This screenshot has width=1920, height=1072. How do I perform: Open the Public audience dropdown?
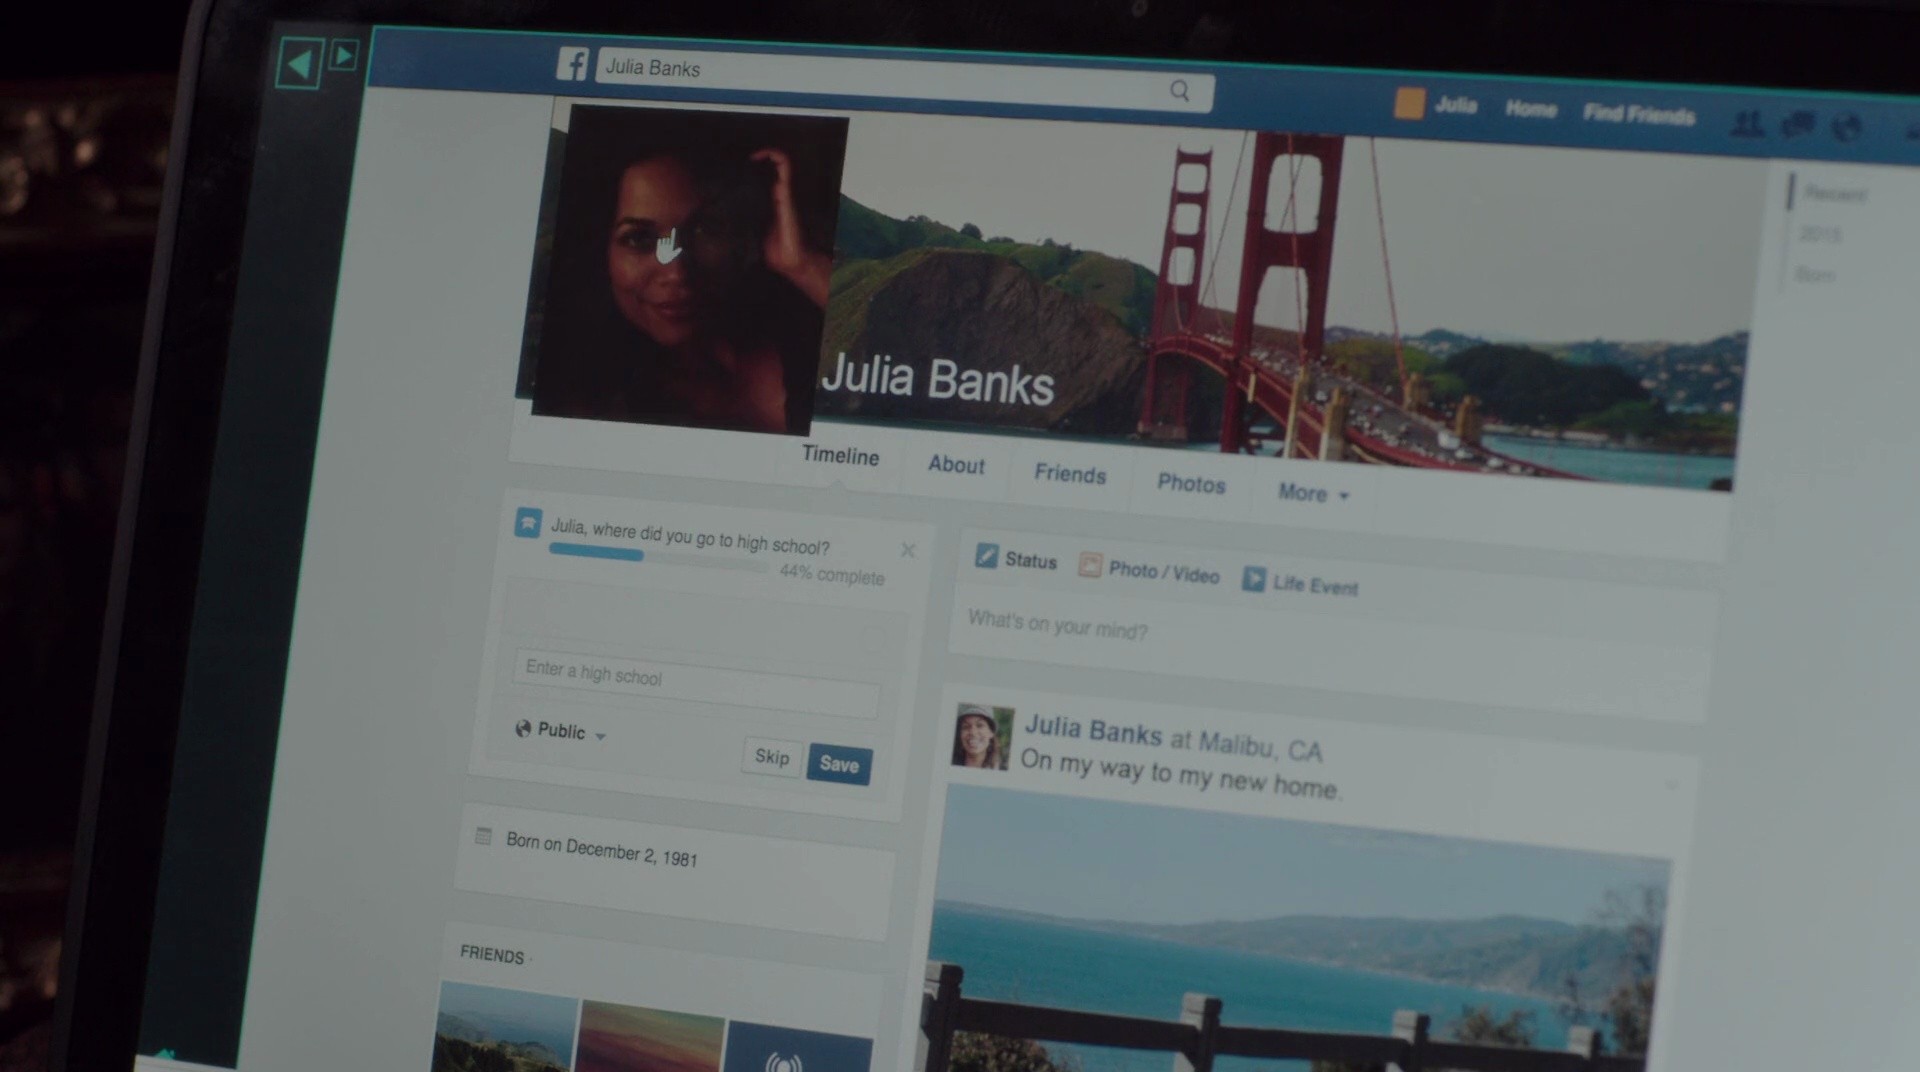click(560, 731)
